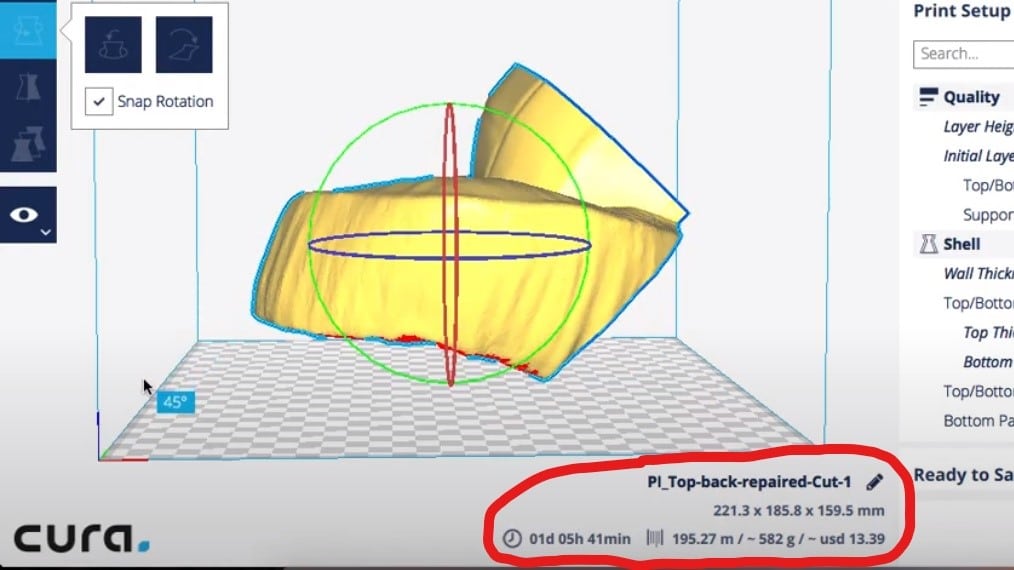Click the PI_Top-back-repaired-Cut-1 job name
Viewport: 1014px width, 570px height.
point(749,482)
